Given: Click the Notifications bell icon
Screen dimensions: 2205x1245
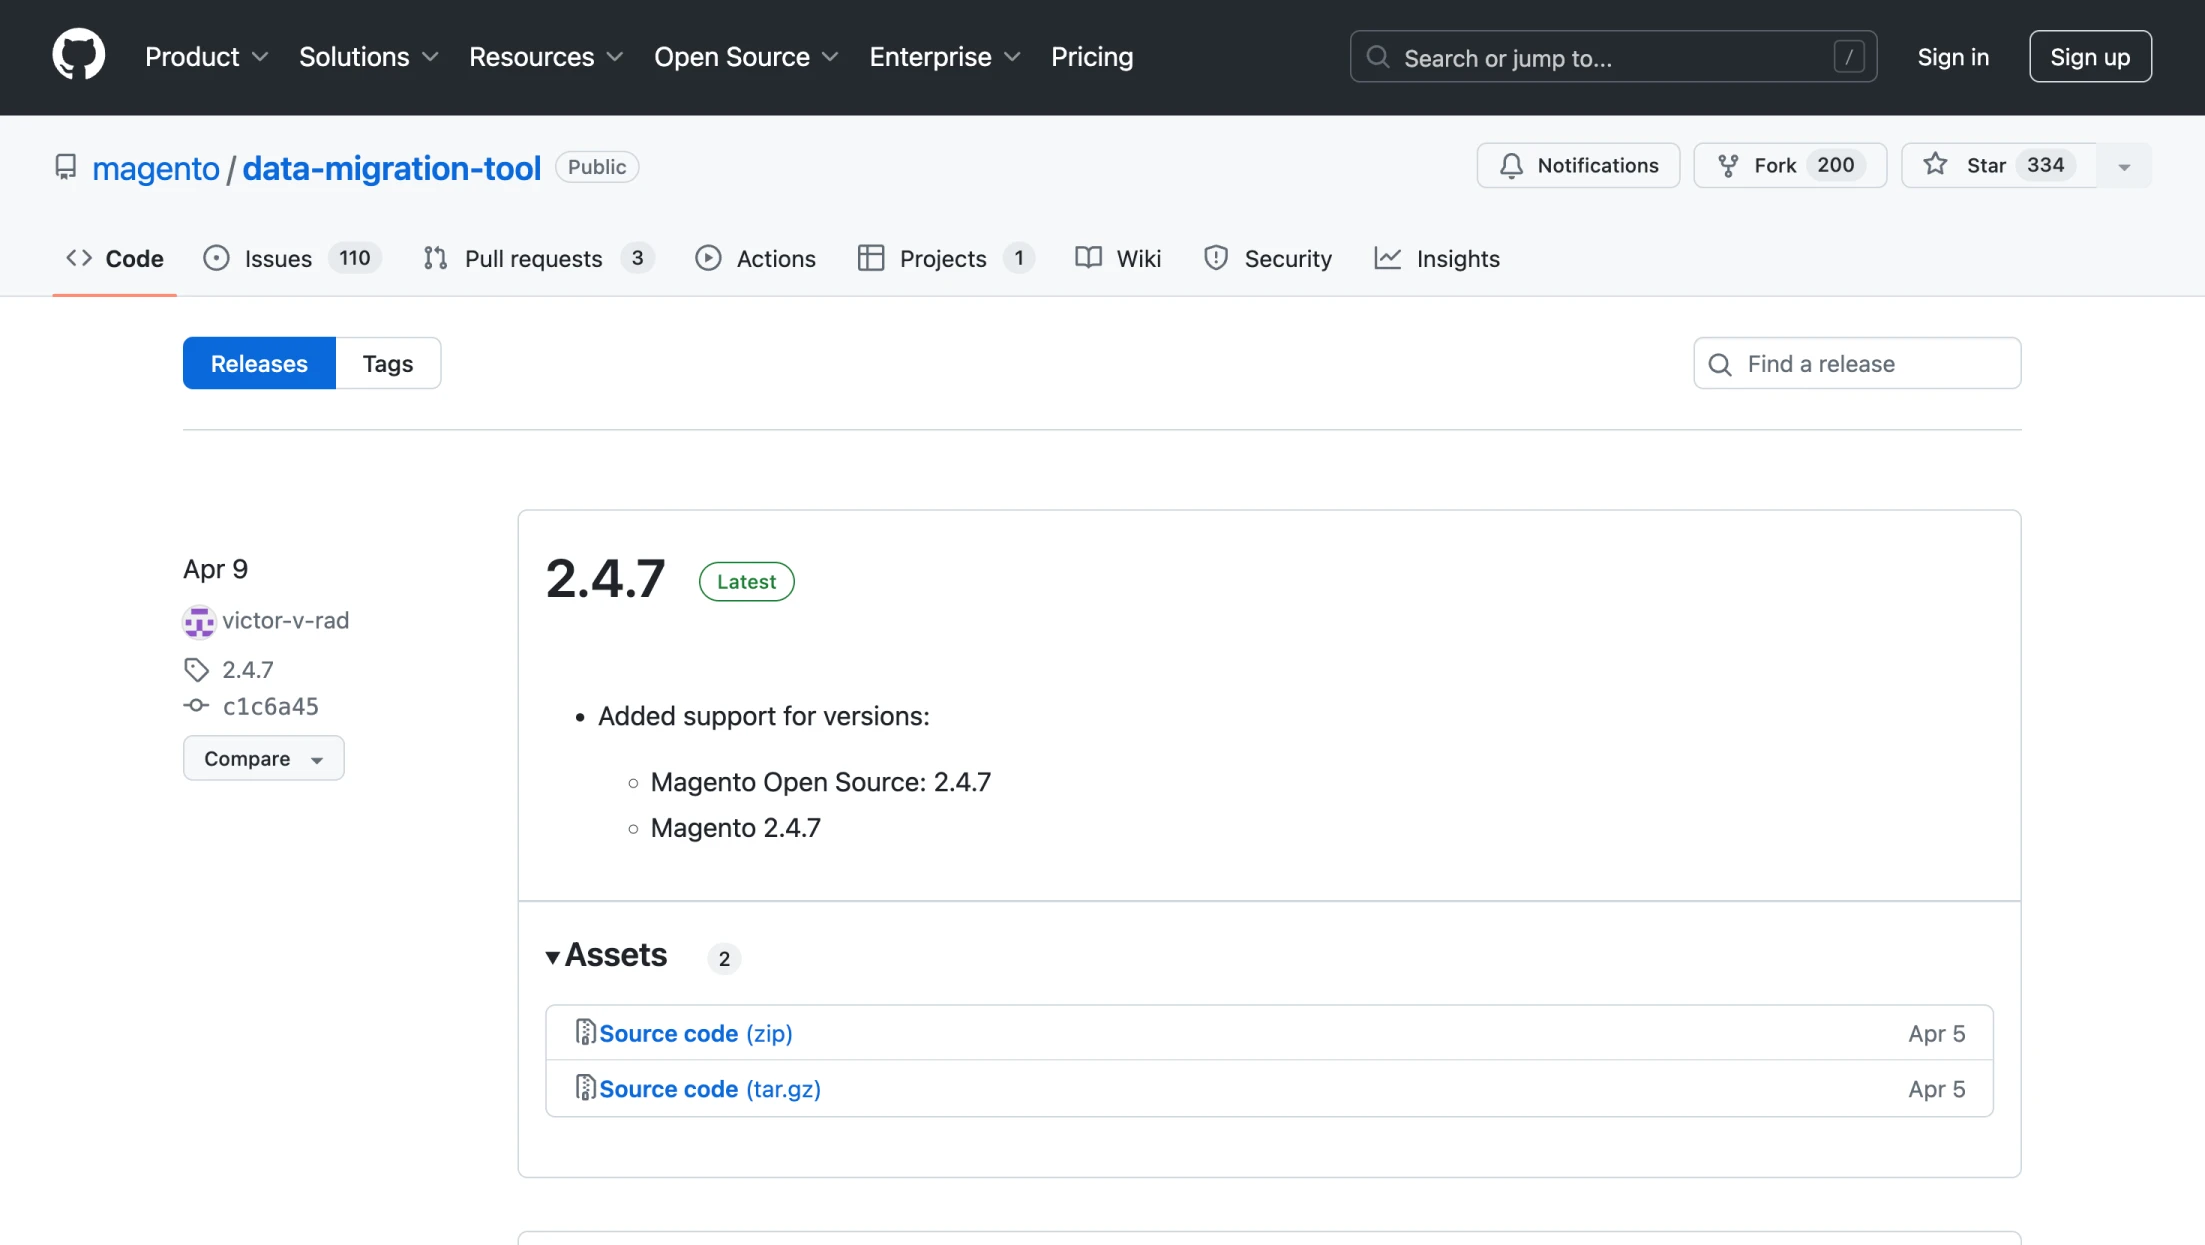Looking at the screenshot, I should click(1511, 166).
